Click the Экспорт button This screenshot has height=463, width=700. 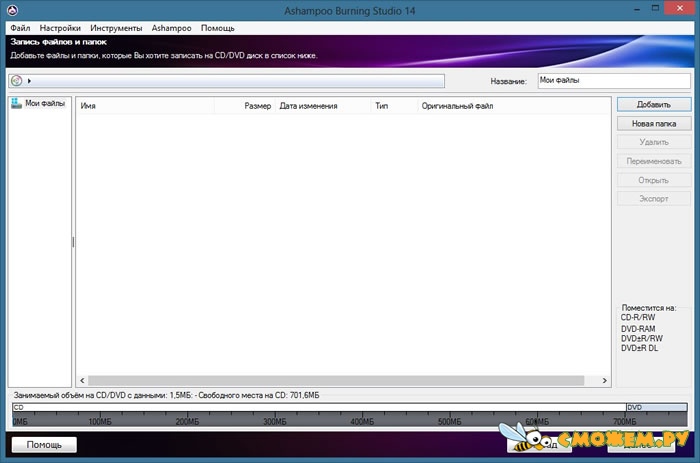pyautogui.click(x=654, y=199)
